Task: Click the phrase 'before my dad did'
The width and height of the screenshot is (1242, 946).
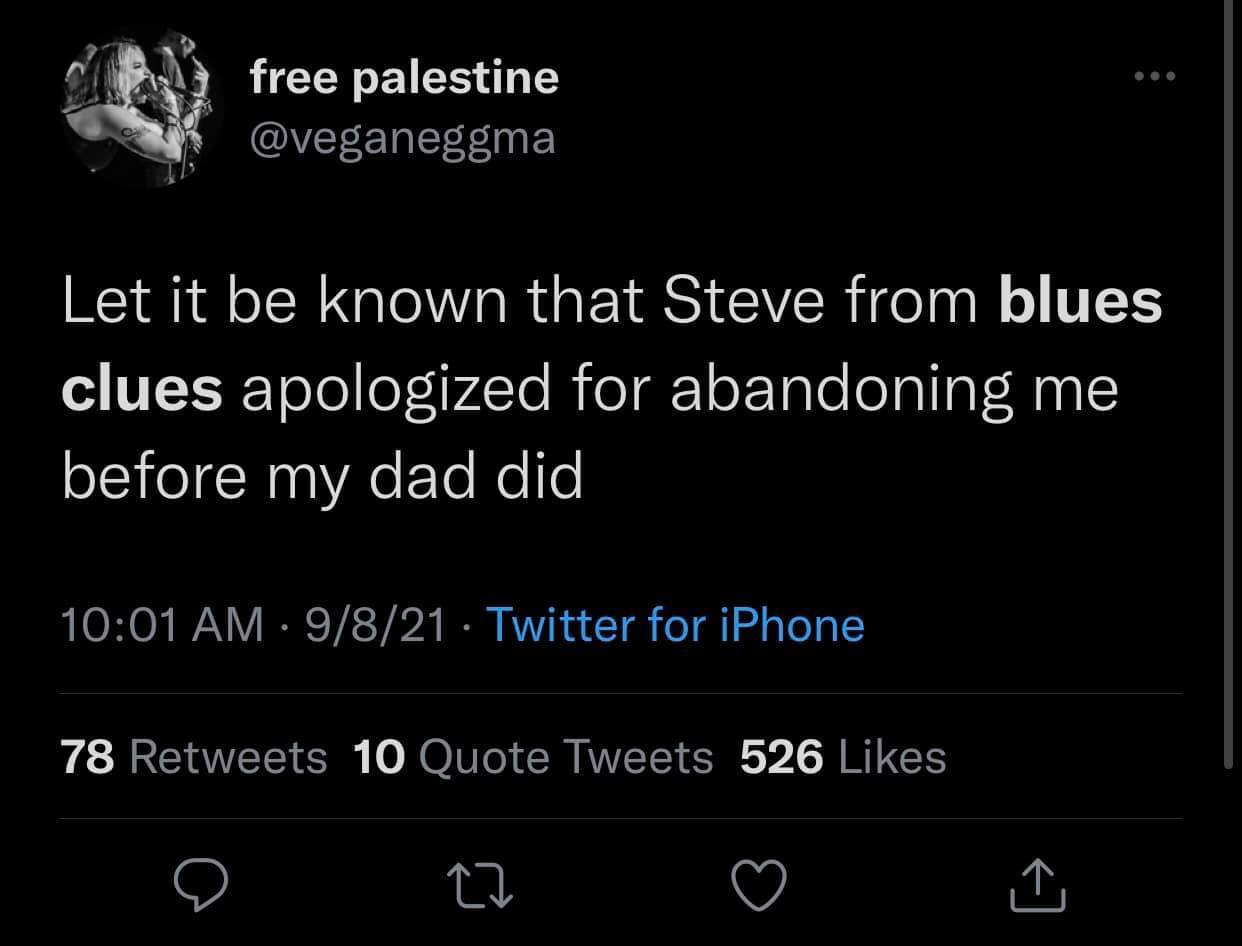Action: [x=321, y=474]
